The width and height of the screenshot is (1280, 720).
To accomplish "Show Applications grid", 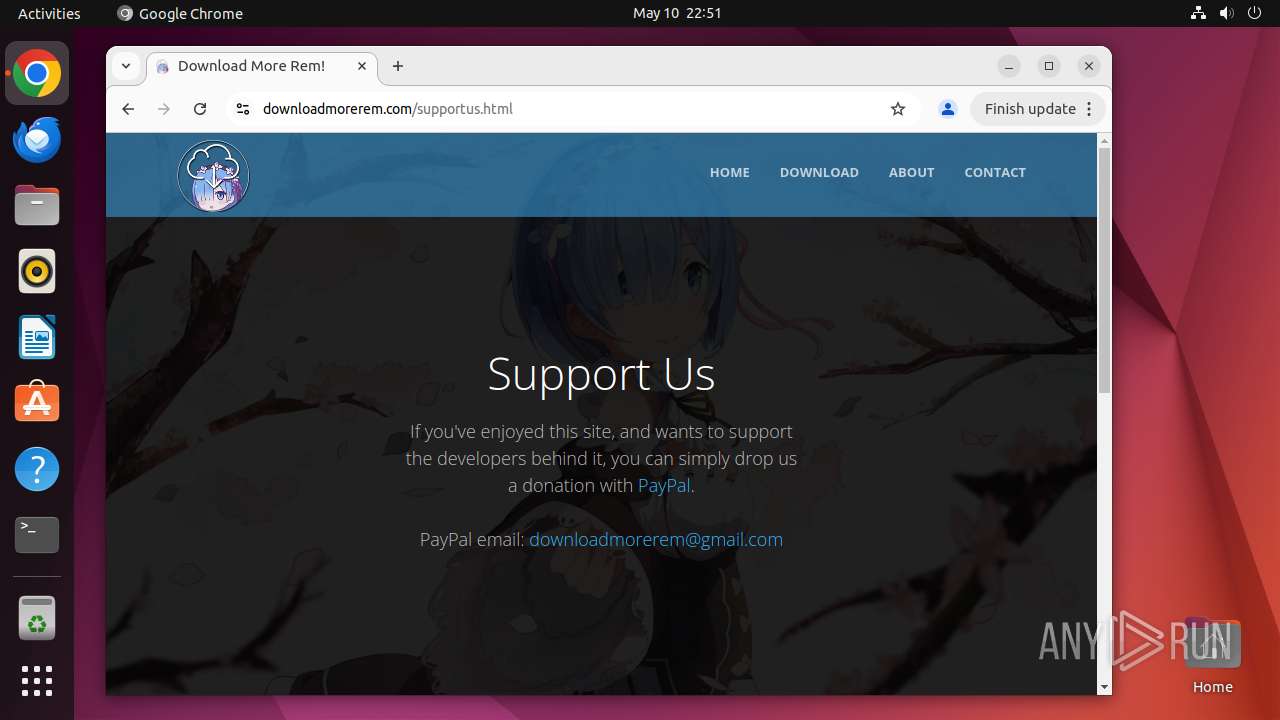I will coord(37,681).
